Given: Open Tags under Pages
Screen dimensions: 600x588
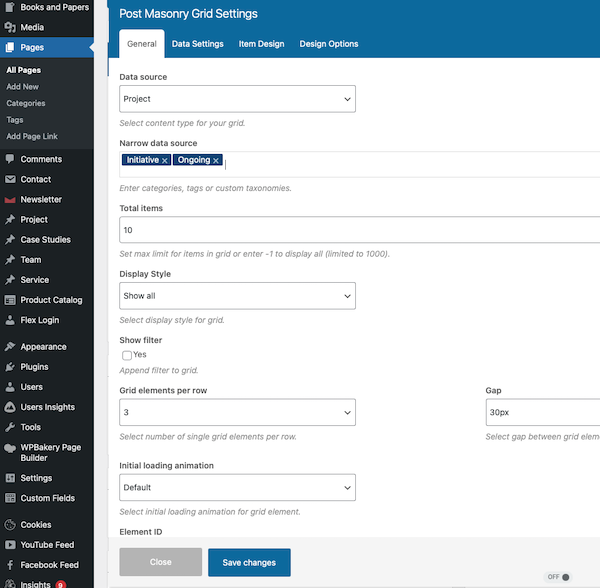Looking at the screenshot, I should (x=15, y=120).
